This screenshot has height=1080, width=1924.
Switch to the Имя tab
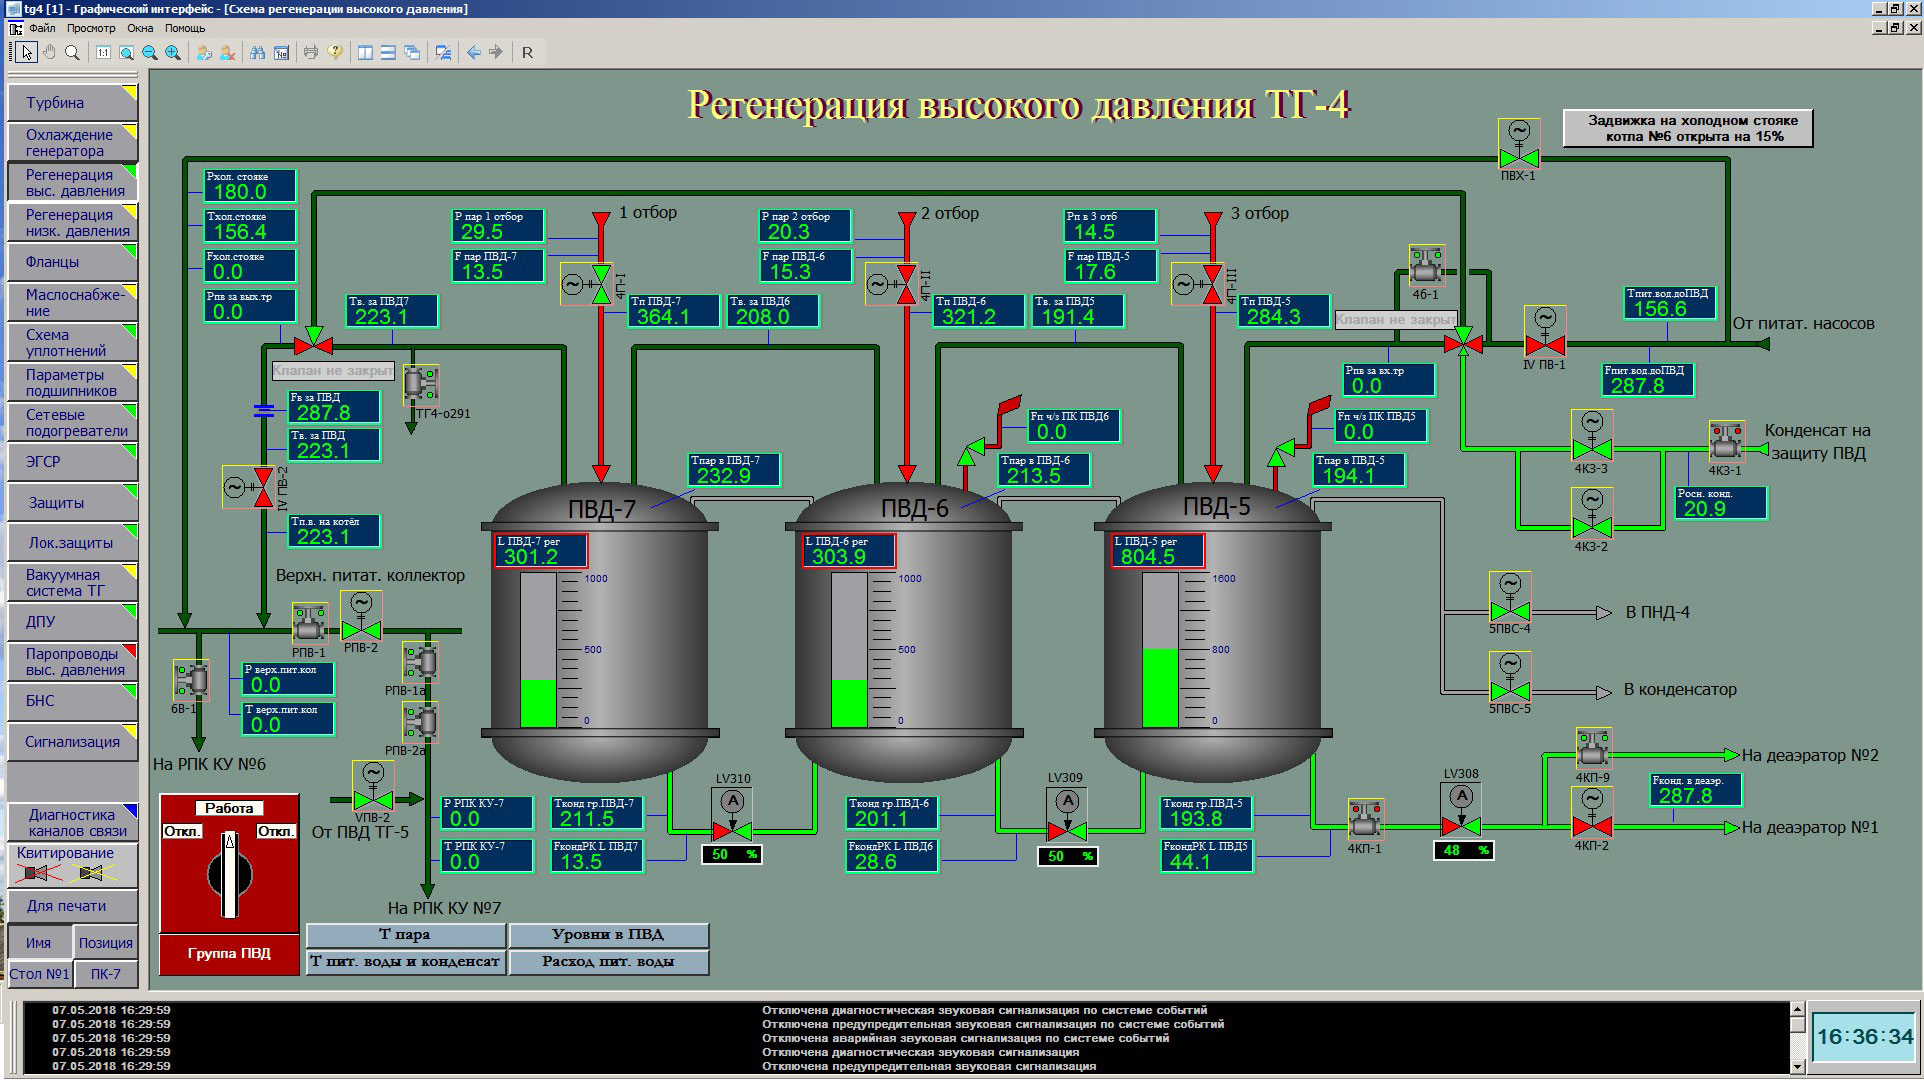tap(39, 942)
